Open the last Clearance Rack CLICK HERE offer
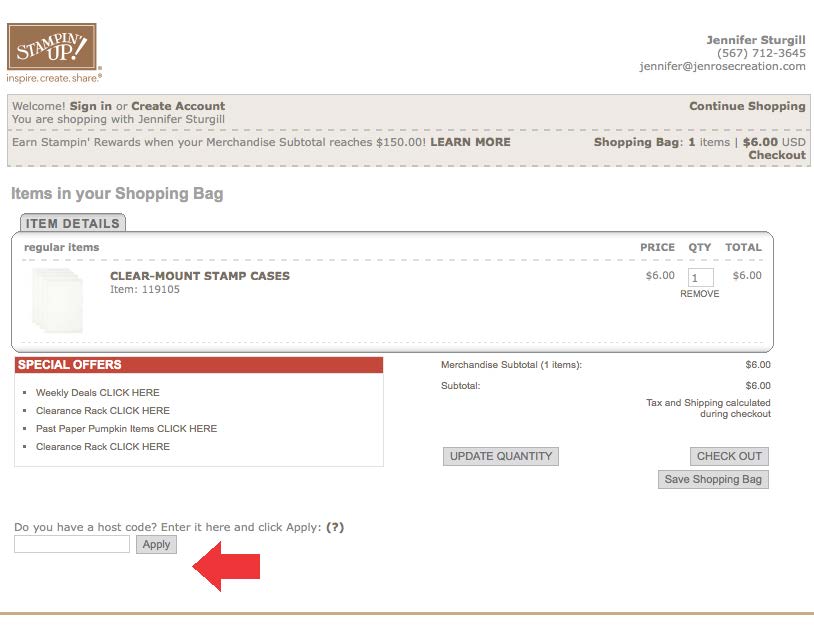This screenshot has height=629, width=814. [103, 446]
